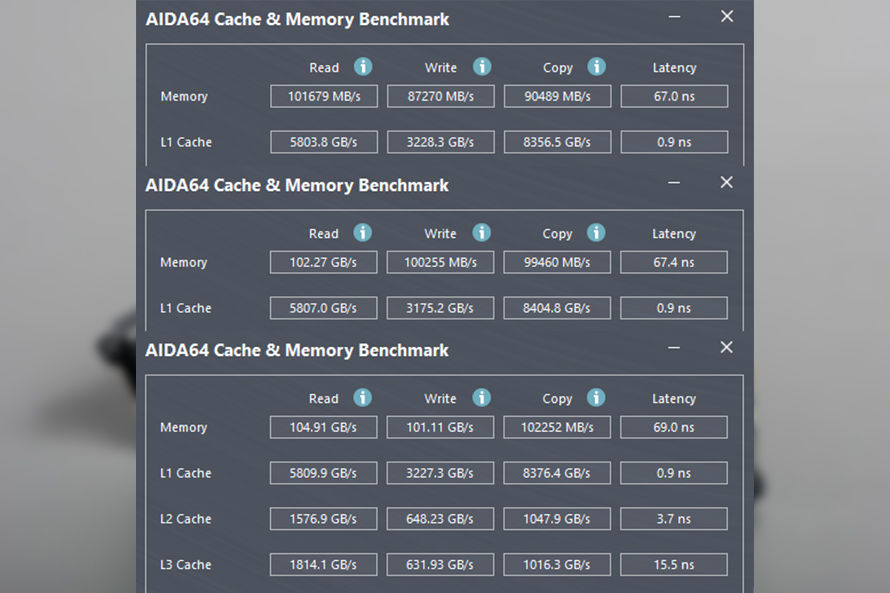The width and height of the screenshot is (890, 593).
Task: Click Write info icon in middle benchmark window
Action: coord(481,233)
